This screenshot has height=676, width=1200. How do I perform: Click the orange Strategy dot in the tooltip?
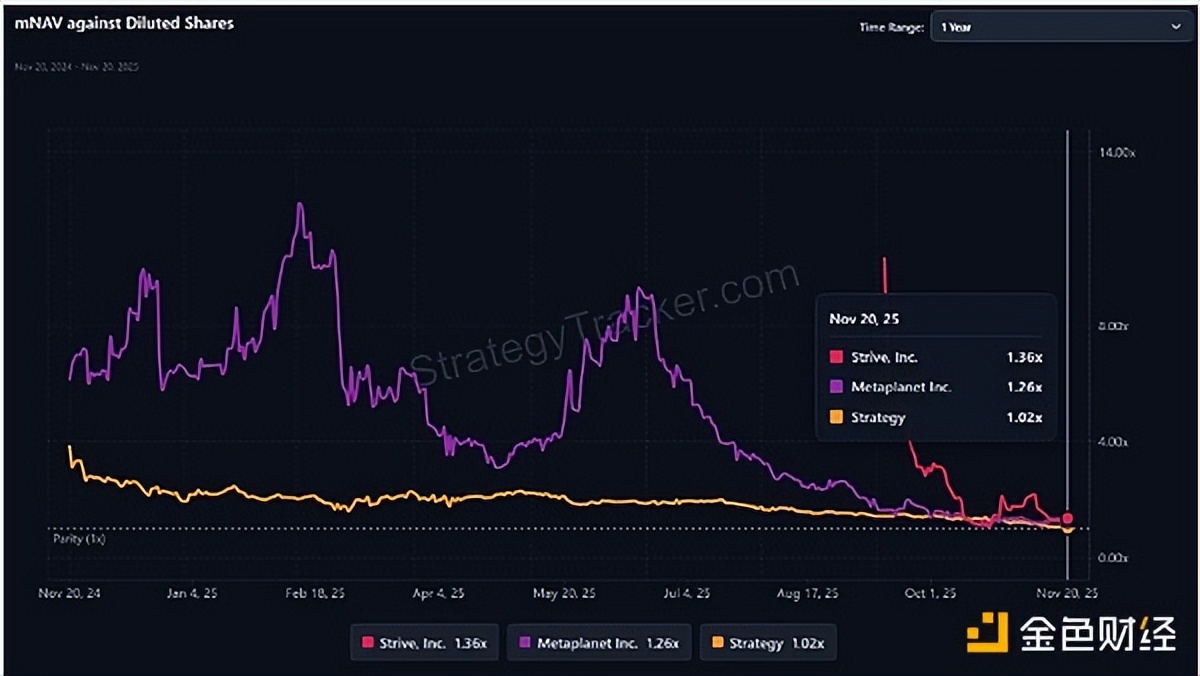coord(836,417)
